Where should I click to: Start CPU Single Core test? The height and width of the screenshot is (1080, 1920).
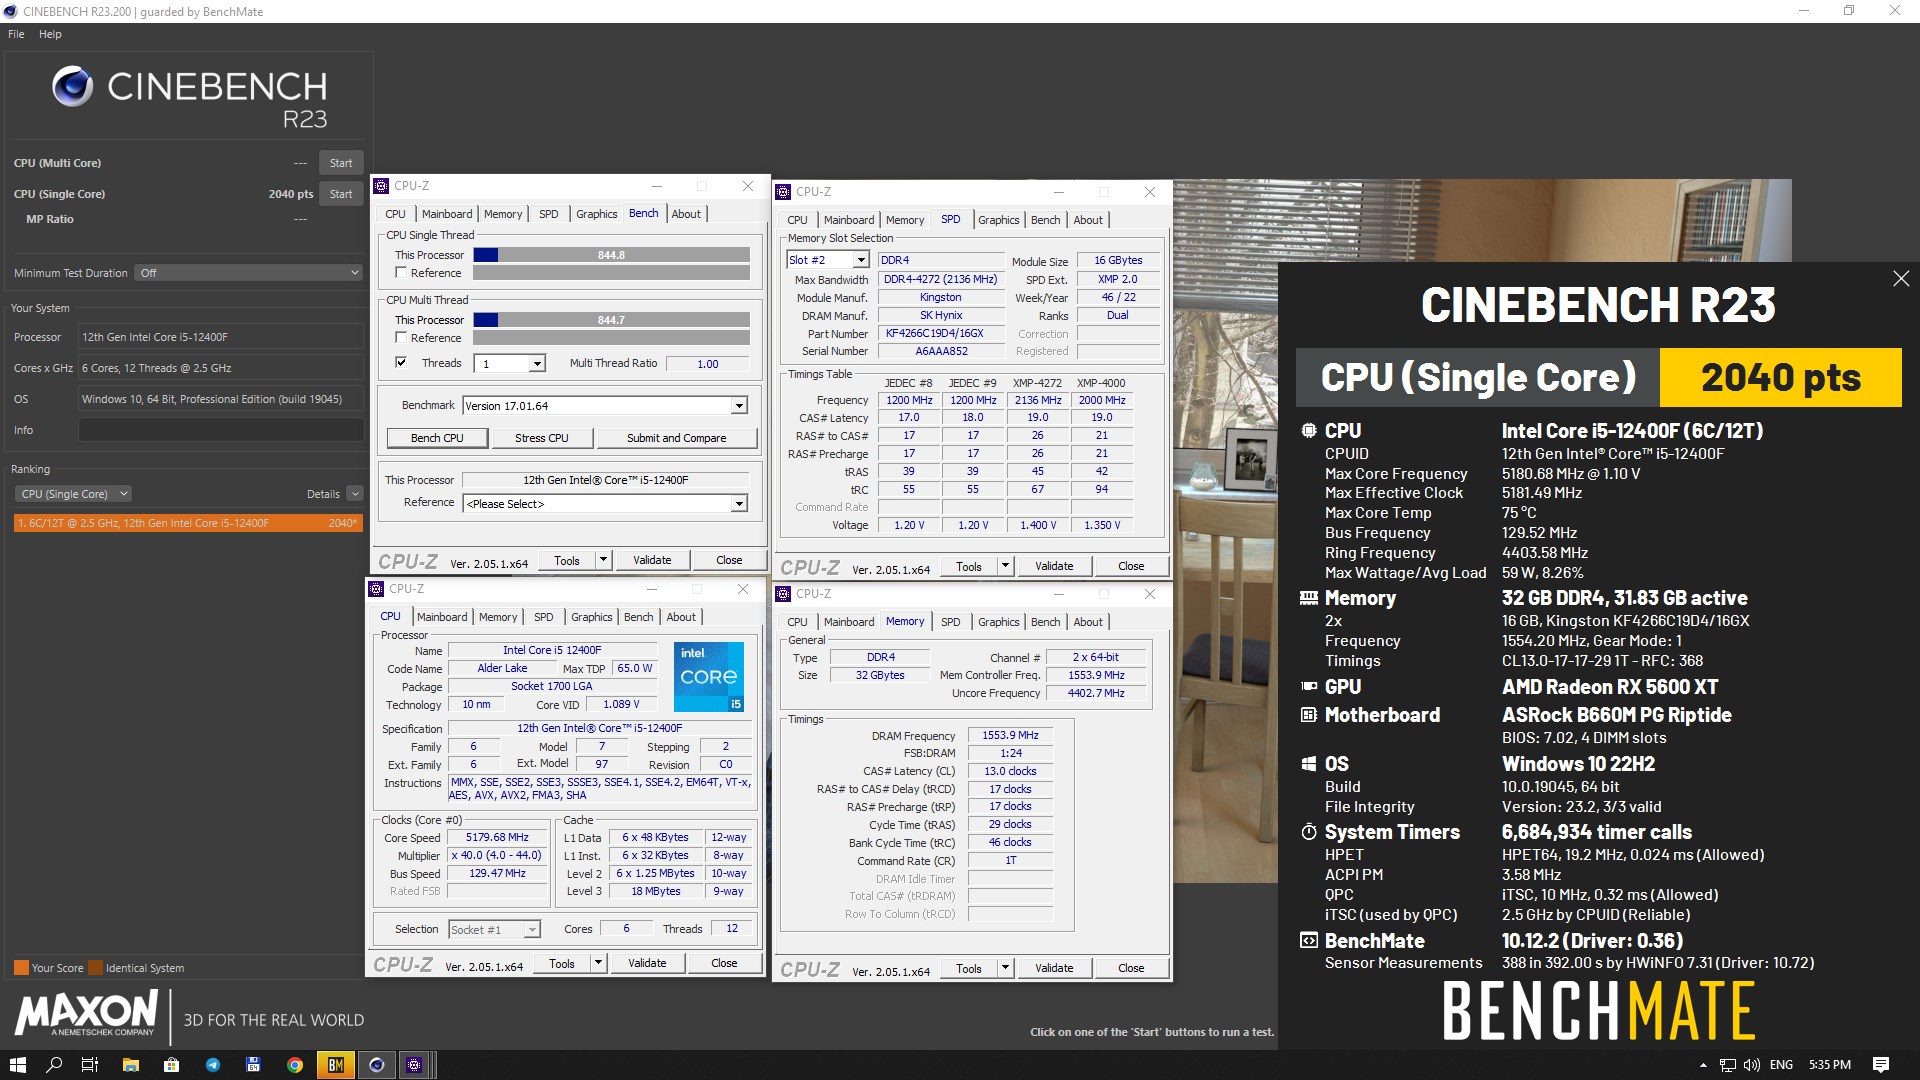click(341, 194)
